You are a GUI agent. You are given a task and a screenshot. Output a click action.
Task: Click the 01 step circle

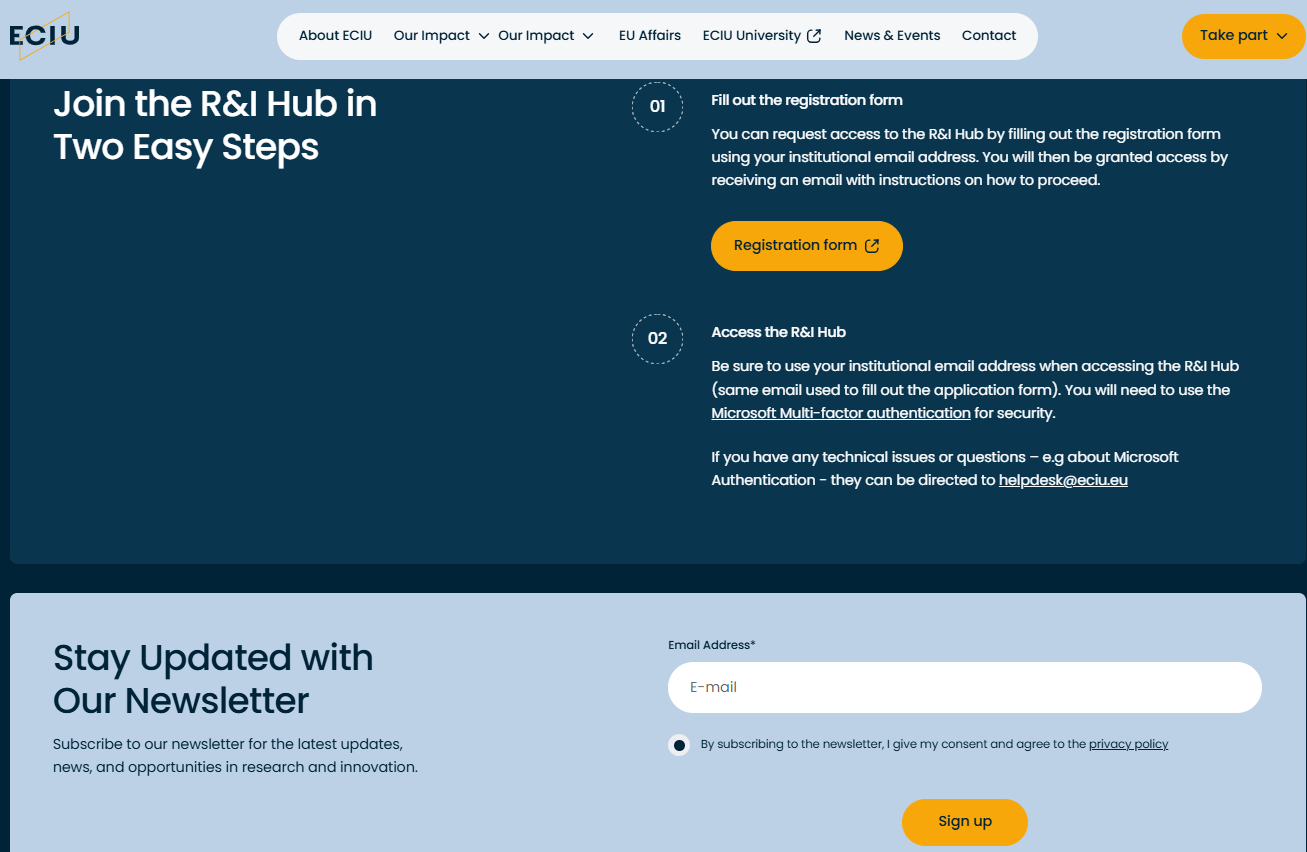point(657,107)
